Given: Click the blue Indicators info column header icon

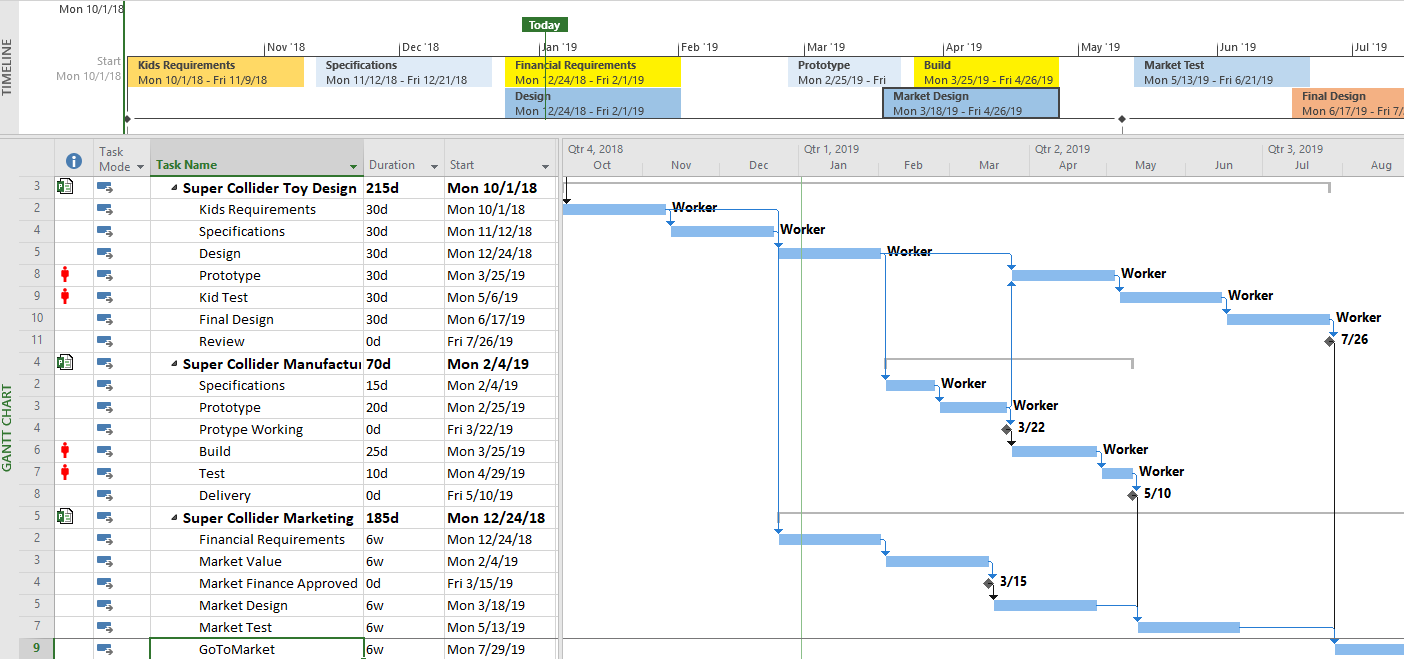Looking at the screenshot, I should click(73, 160).
